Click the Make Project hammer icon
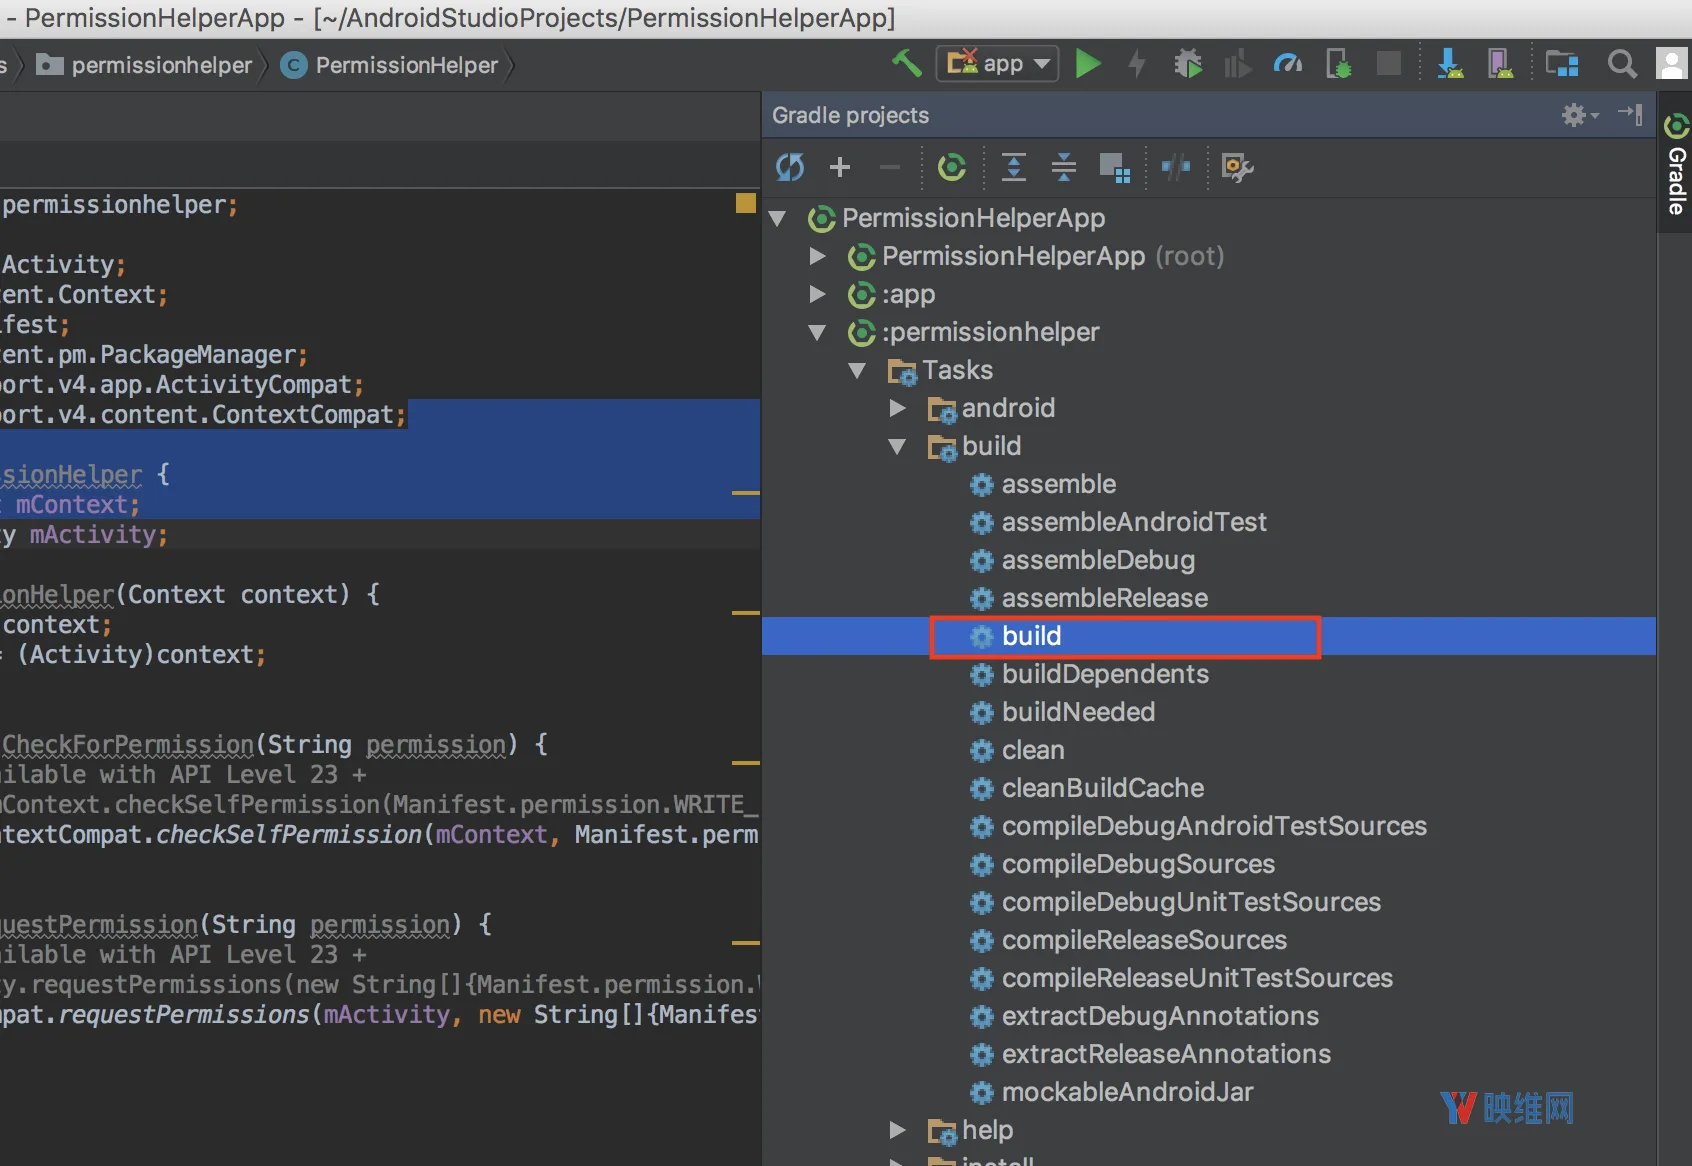This screenshot has height=1166, width=1692. pyautogui.click(x=907, y=64)
